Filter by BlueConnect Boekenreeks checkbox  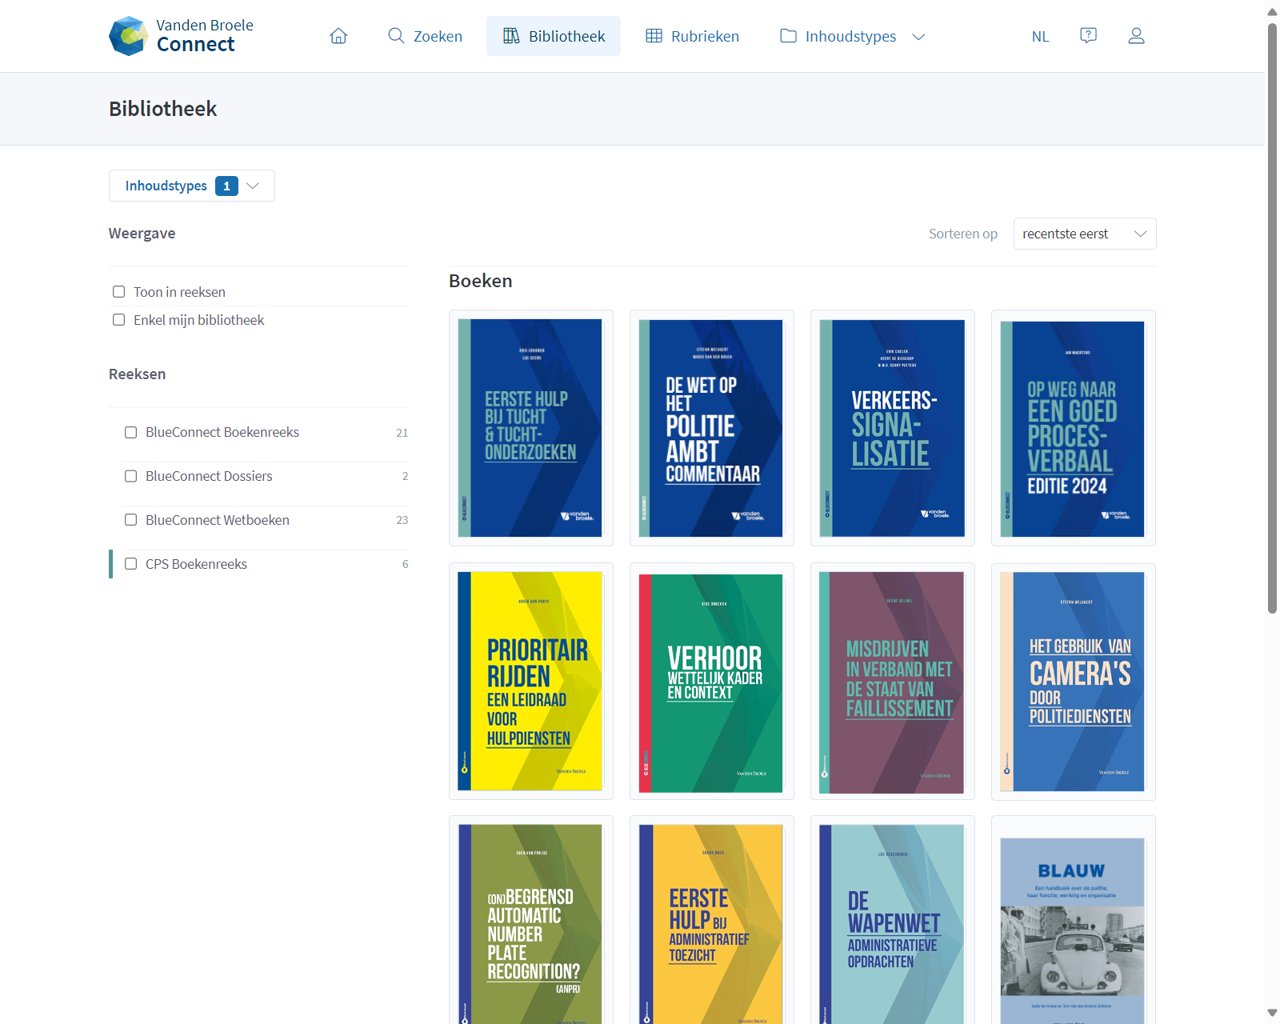pyautogui.click(x=131, y=433)
